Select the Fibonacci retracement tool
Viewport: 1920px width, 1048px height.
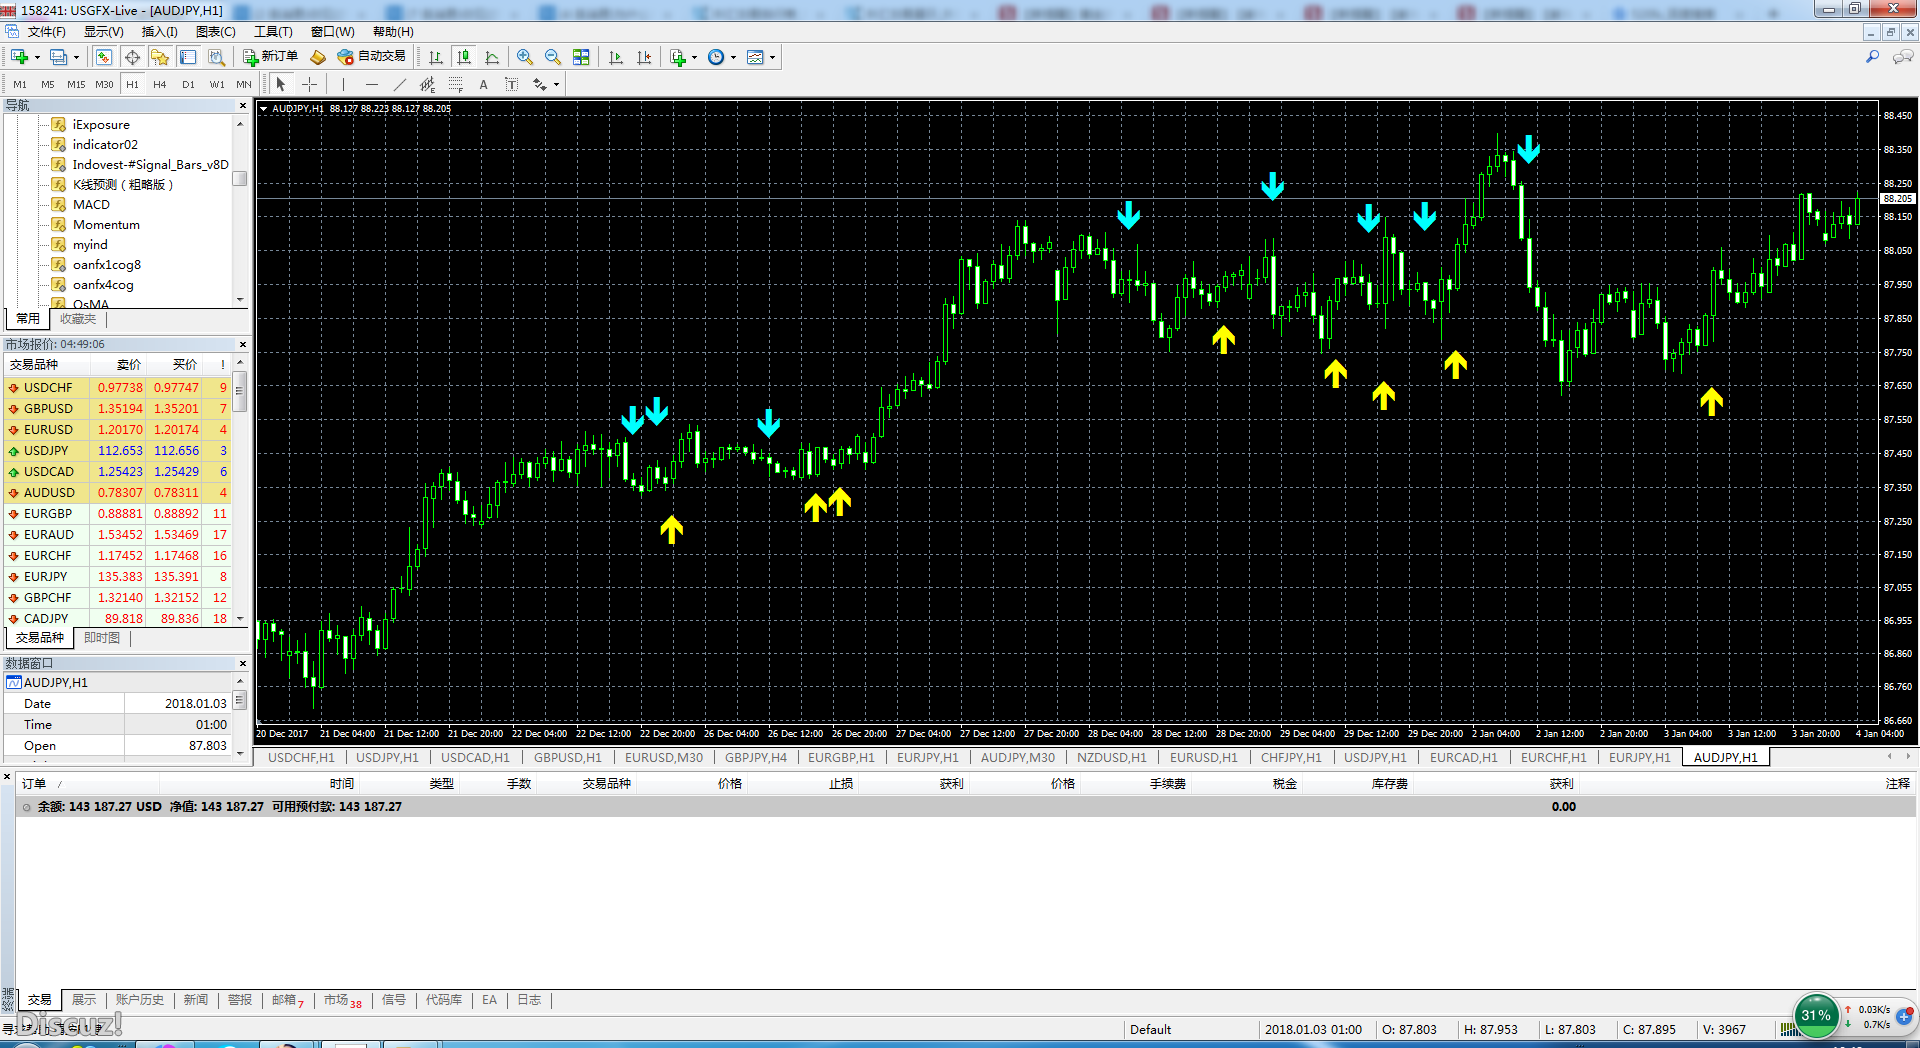(x=456, y=84)
